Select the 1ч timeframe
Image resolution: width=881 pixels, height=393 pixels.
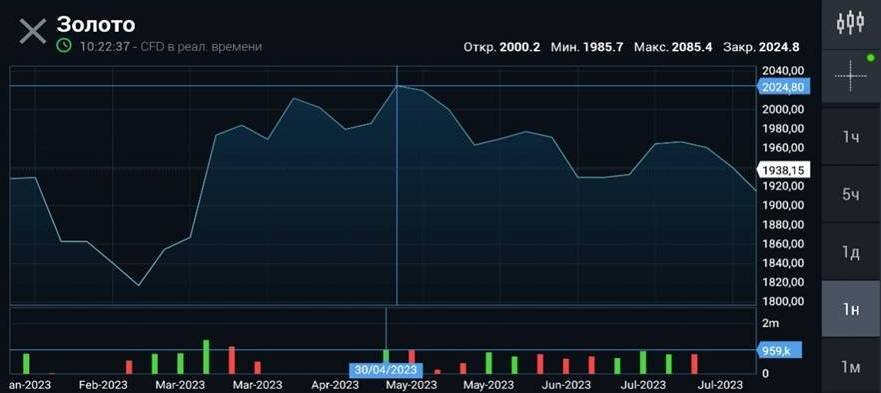[851, 137]
